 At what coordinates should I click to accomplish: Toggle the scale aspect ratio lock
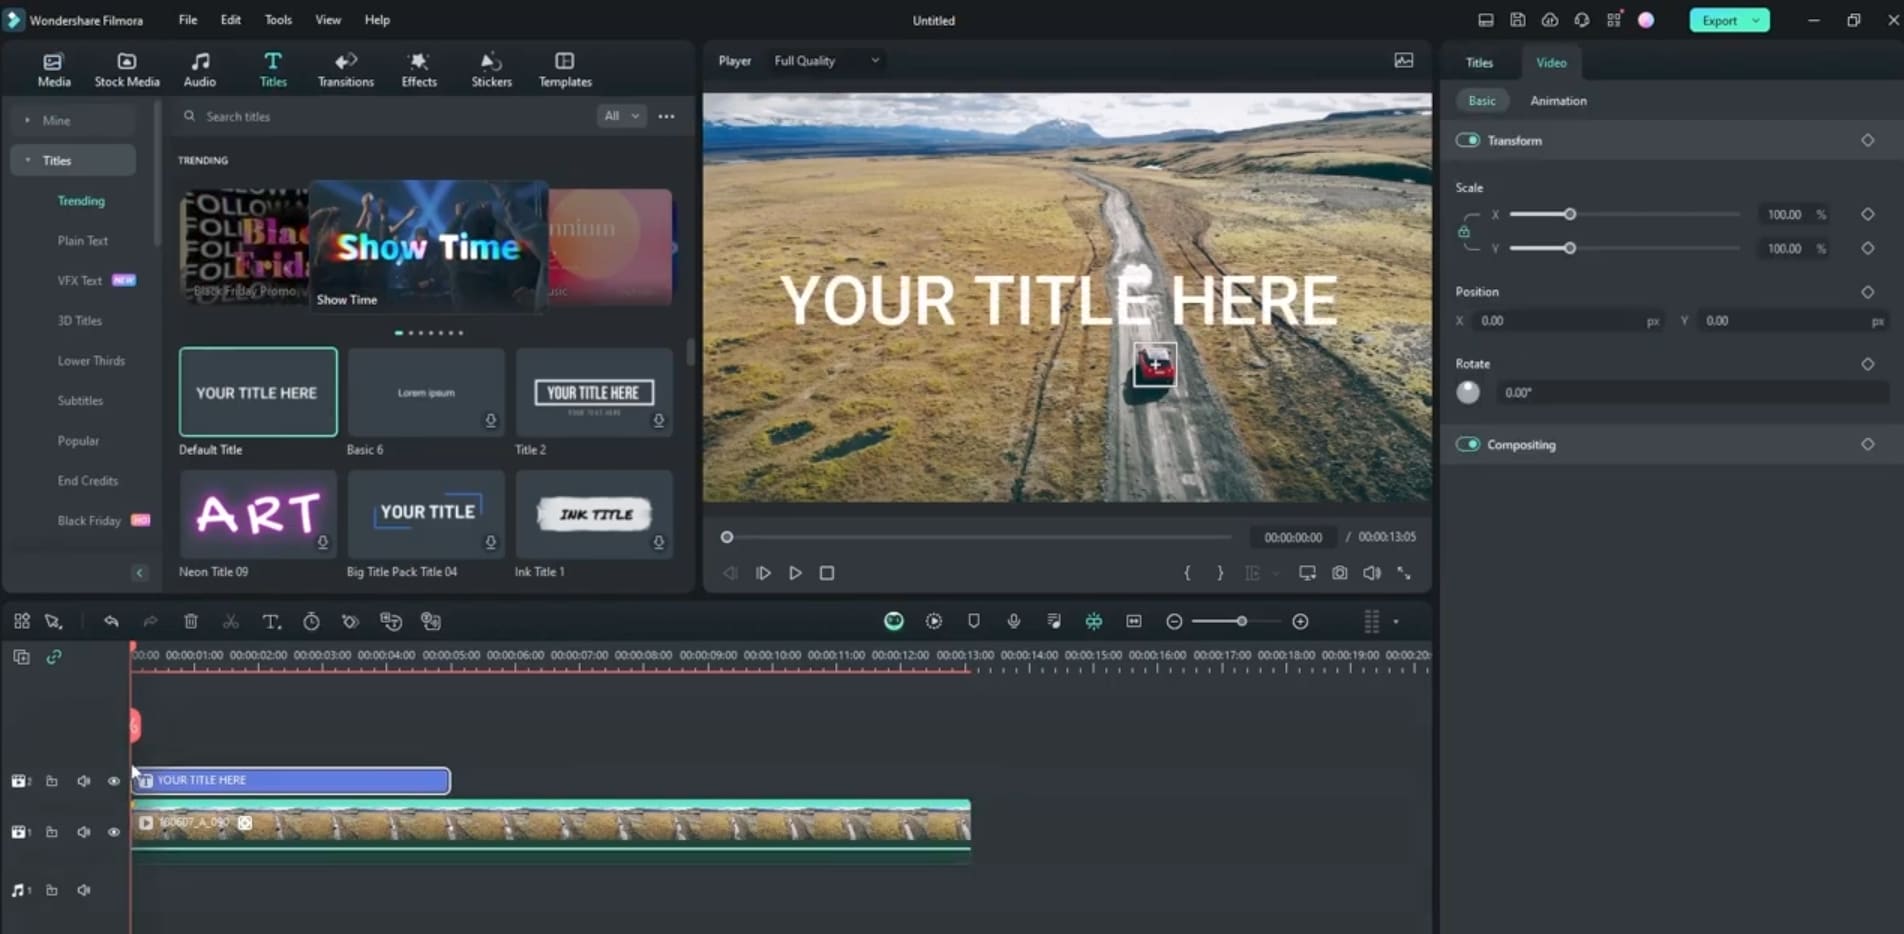tap(1464, 231)
